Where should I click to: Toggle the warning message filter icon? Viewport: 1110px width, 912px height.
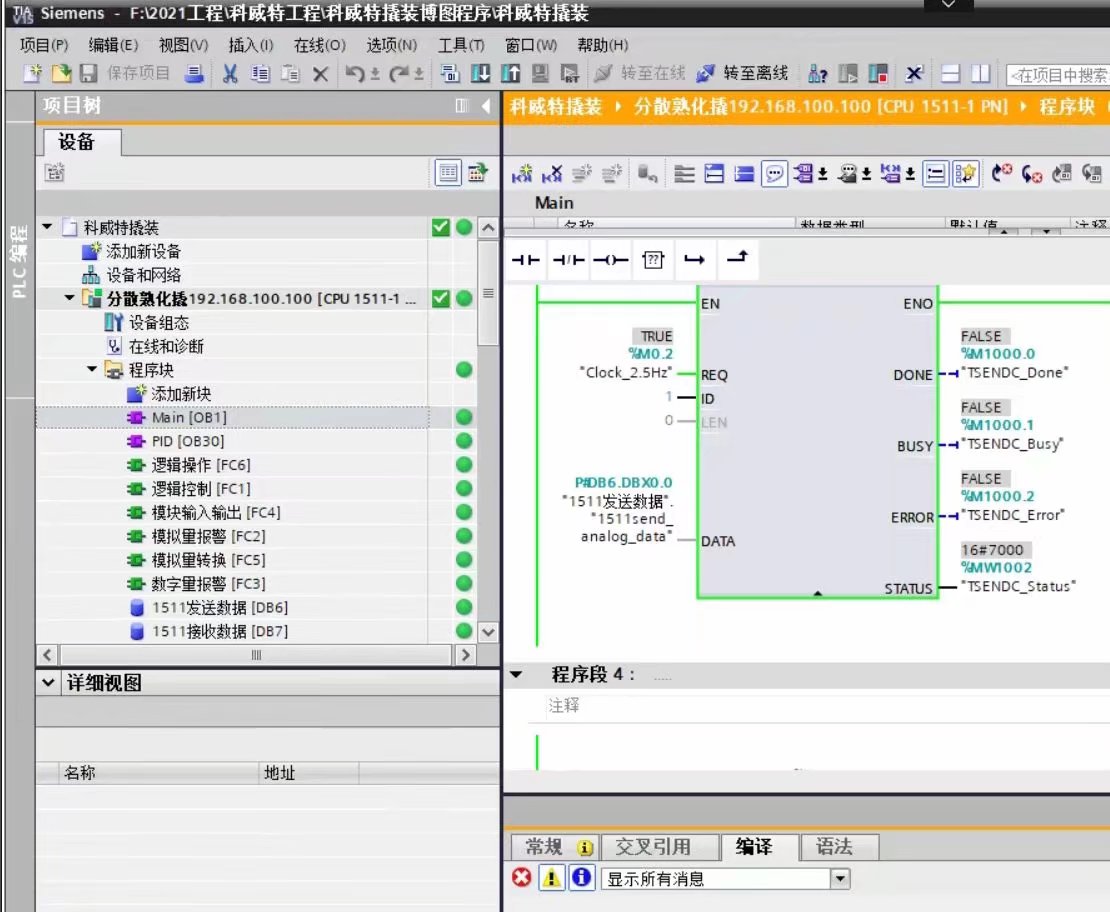pos(552,878)
